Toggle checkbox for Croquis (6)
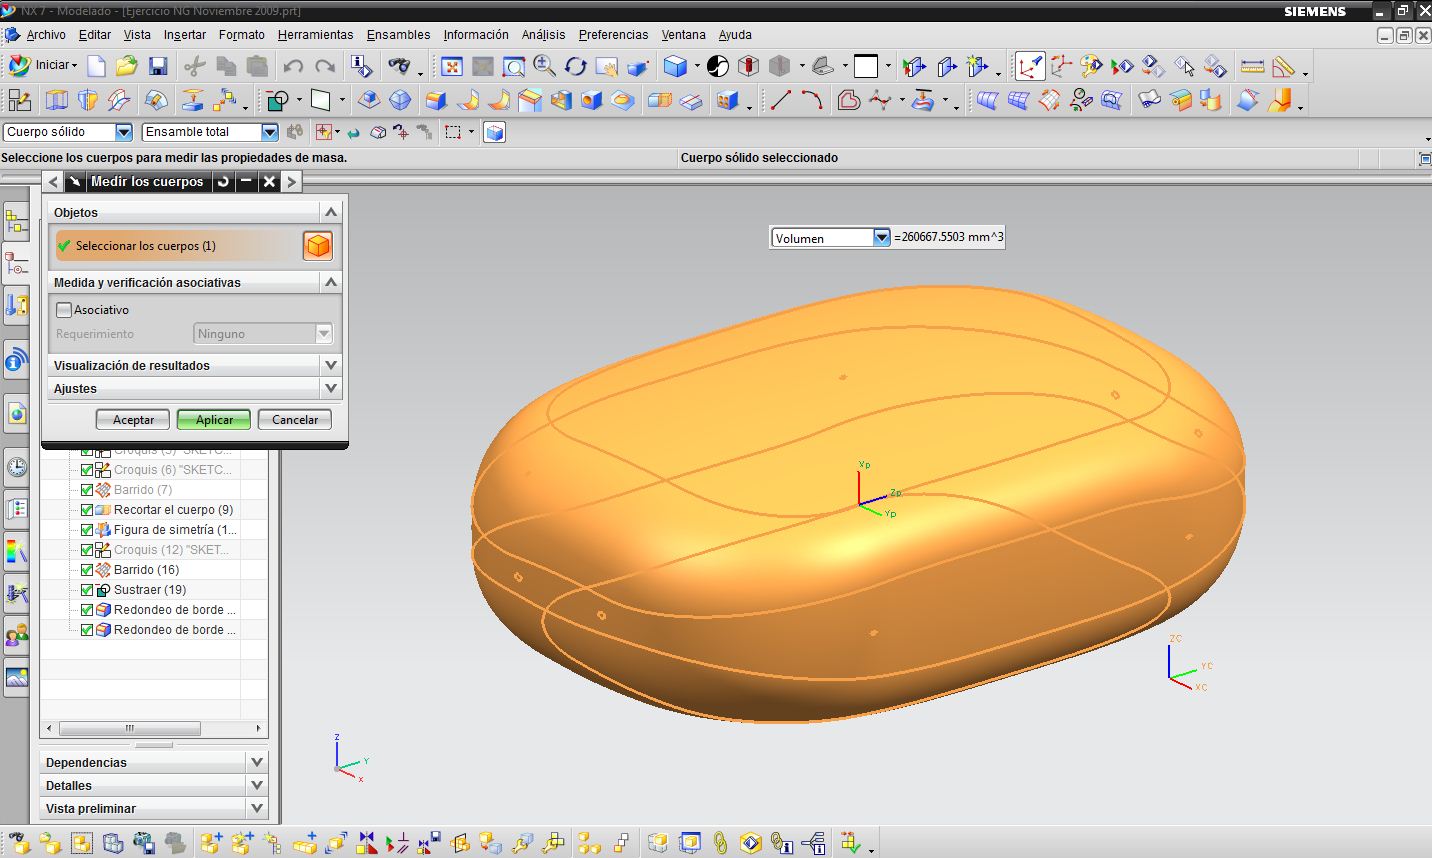The height and width of the screenshot is (858, 1432). tap(87, 470)
